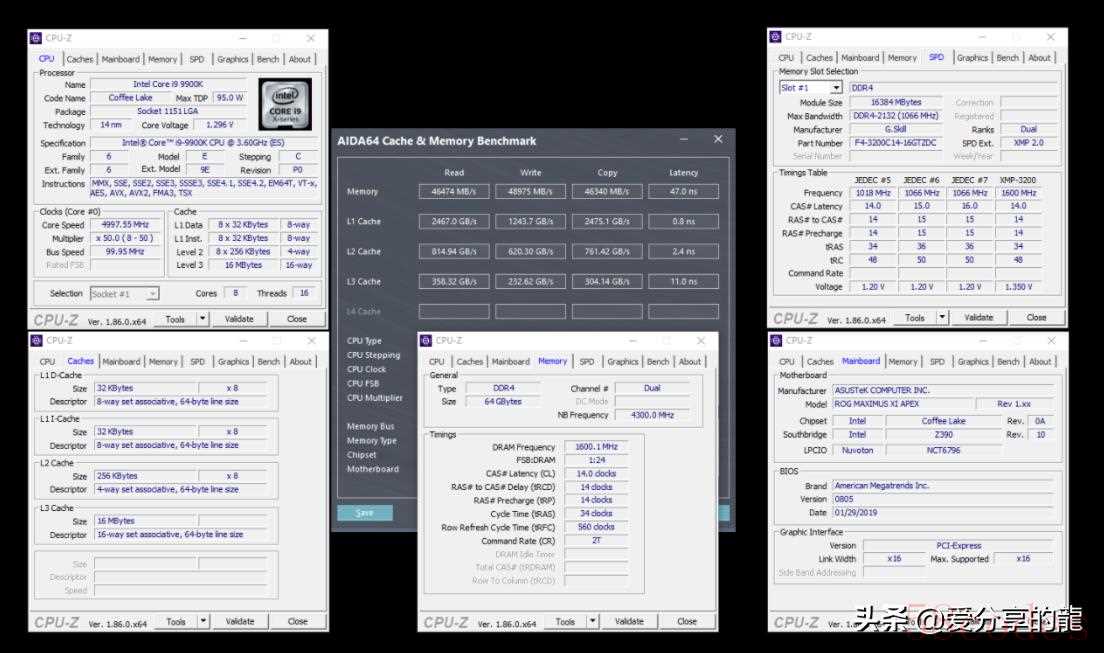Expand the Tools arrow in the Memory timings CPU-Z window
The image size is (1104, 653).
593,622
